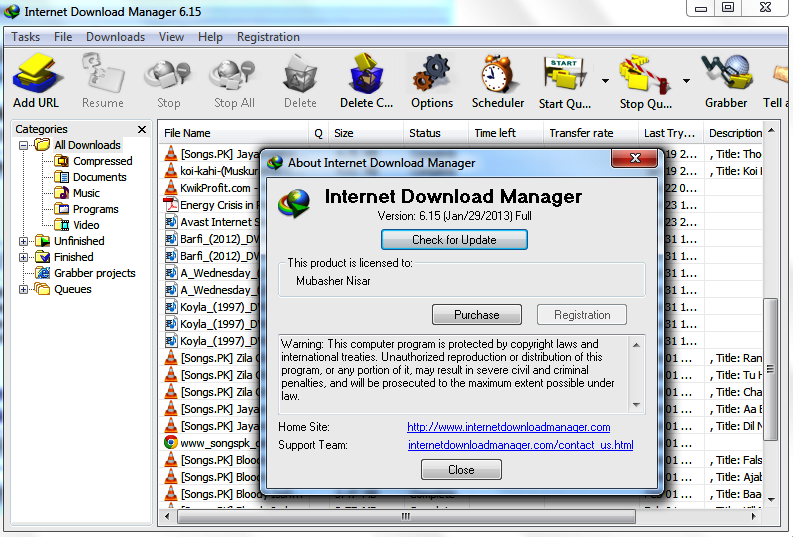Open the Start Queue dropdown arrow
Image resolution: width=793 pixels, height=537 pixels.
coord(605,81)
